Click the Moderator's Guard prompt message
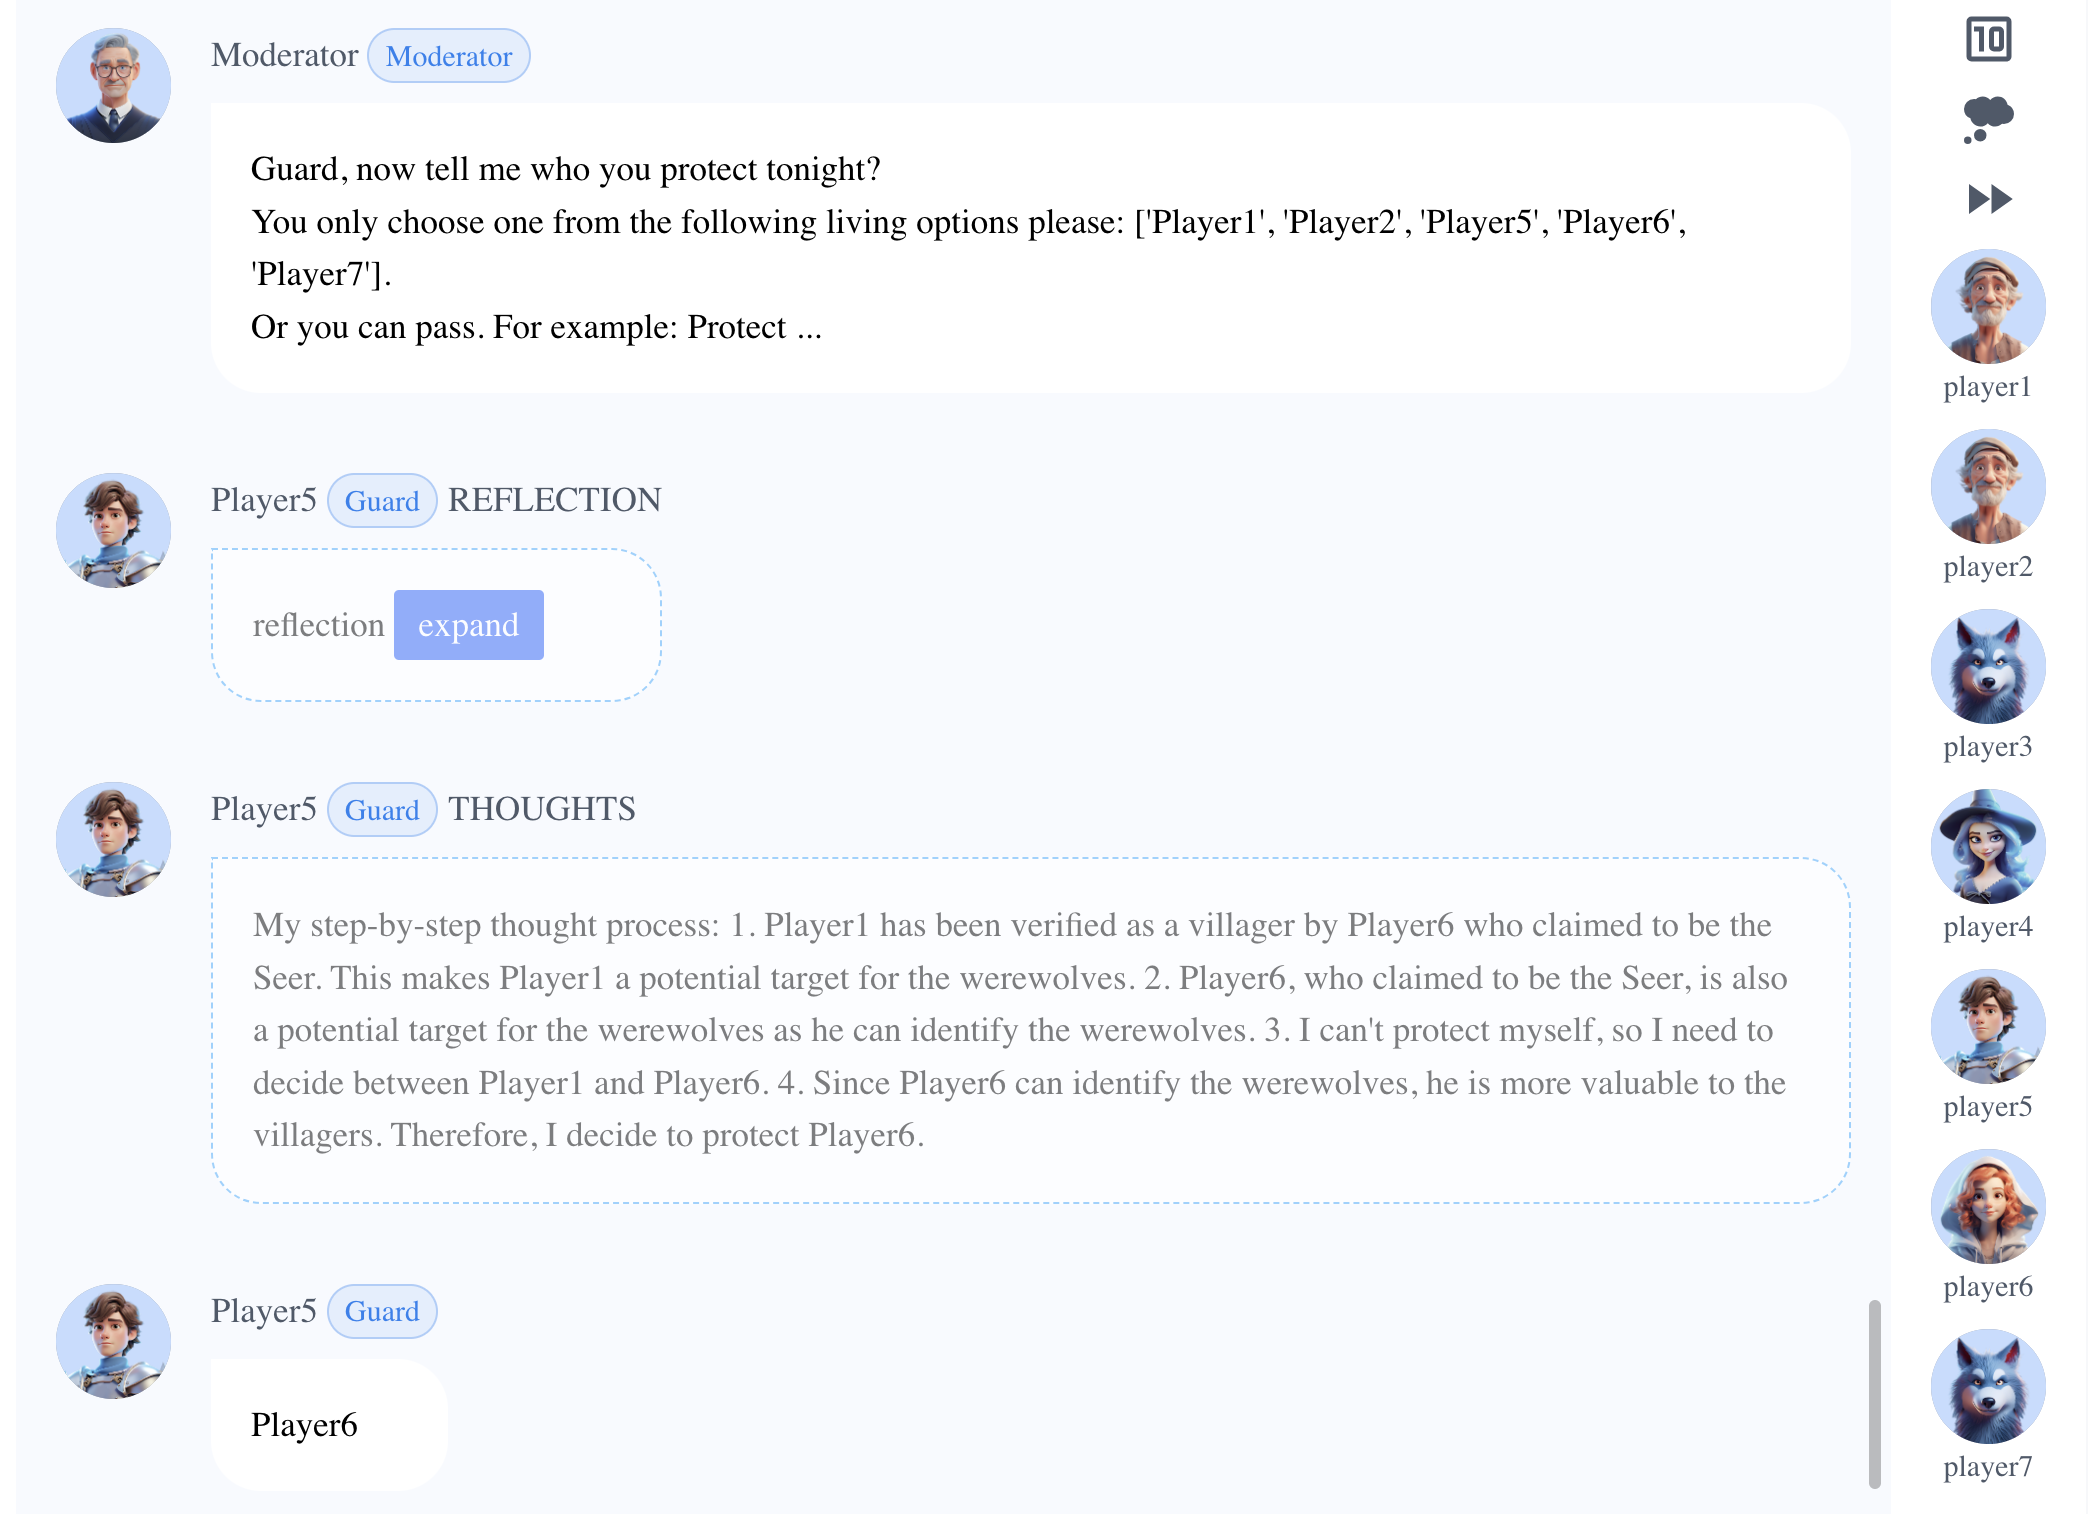This screenshot has width=2088, height=1514. 1030,247
